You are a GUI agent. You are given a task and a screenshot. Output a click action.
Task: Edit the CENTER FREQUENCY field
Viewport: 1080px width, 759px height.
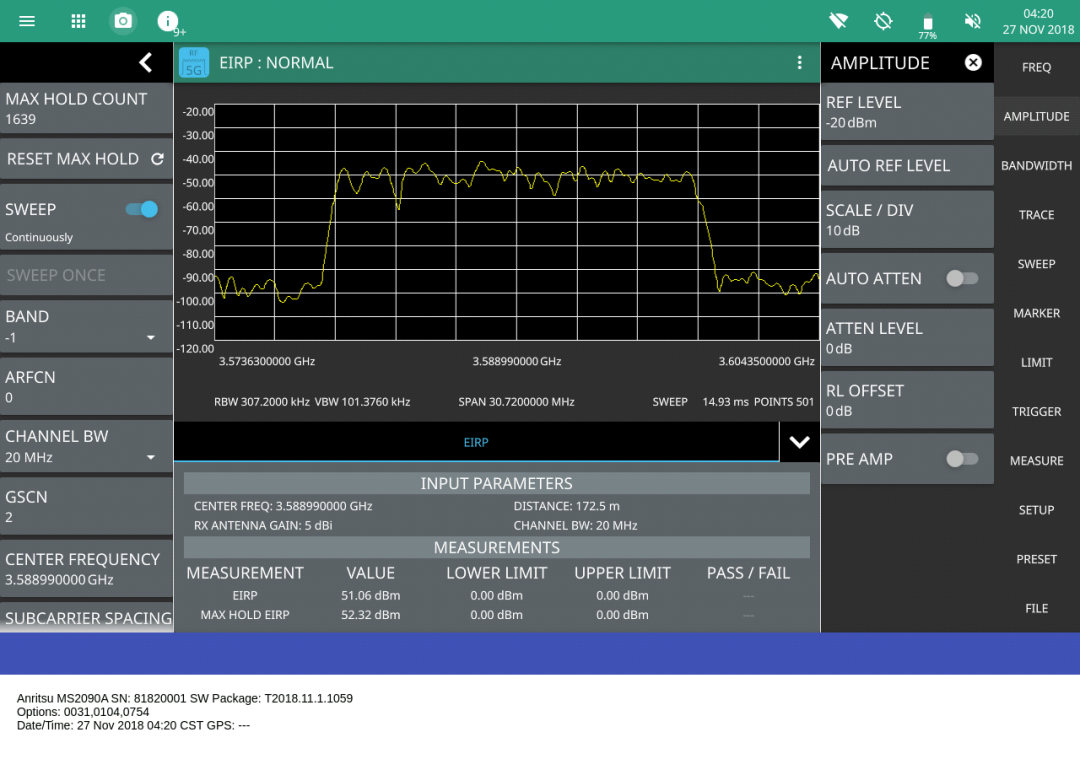[x=86, y=569]
